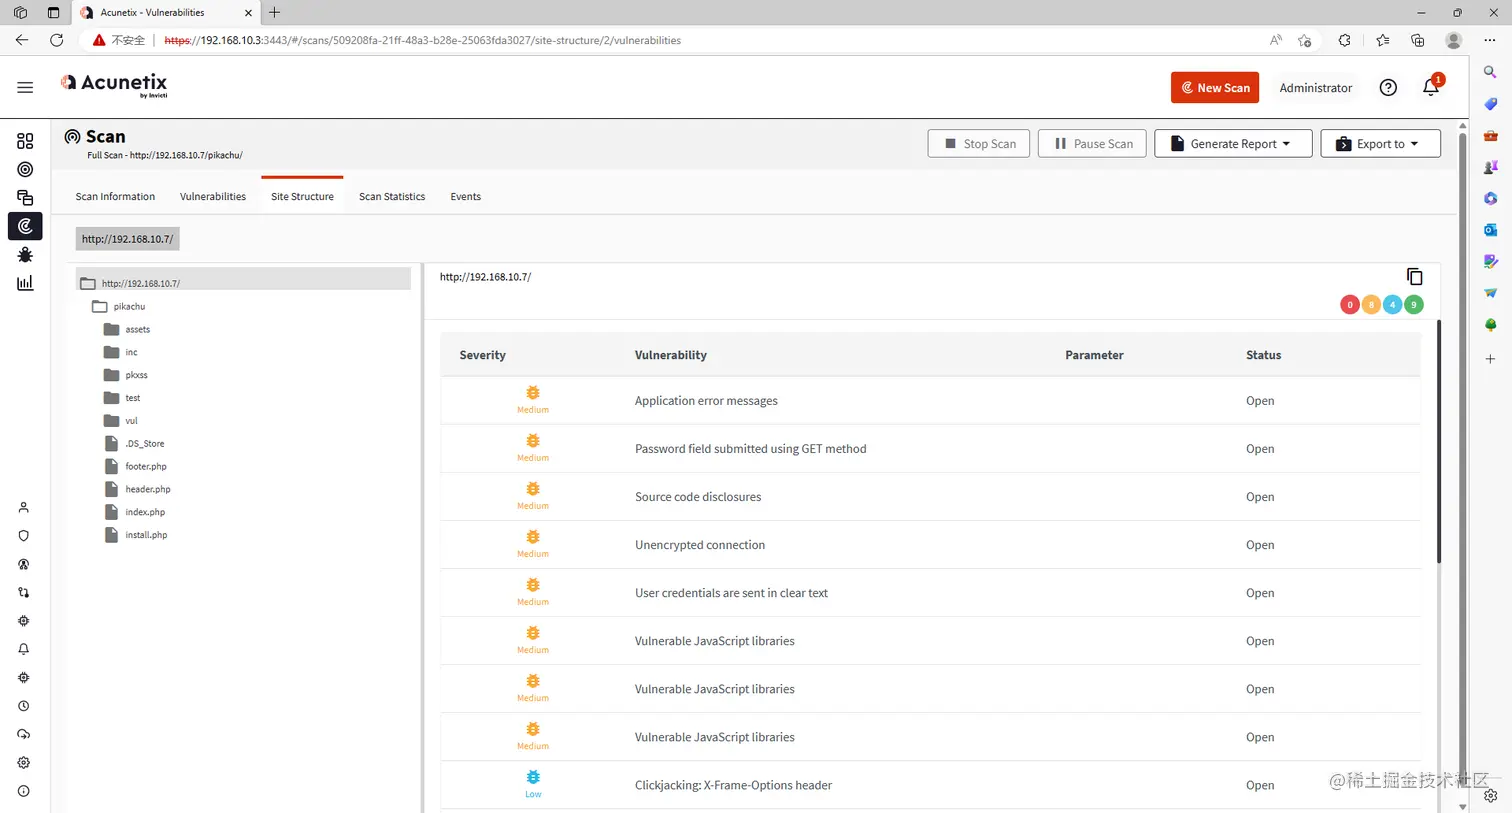Click the vulnerability list scrollbar
1512x813 pixels.
(1440, 441)
